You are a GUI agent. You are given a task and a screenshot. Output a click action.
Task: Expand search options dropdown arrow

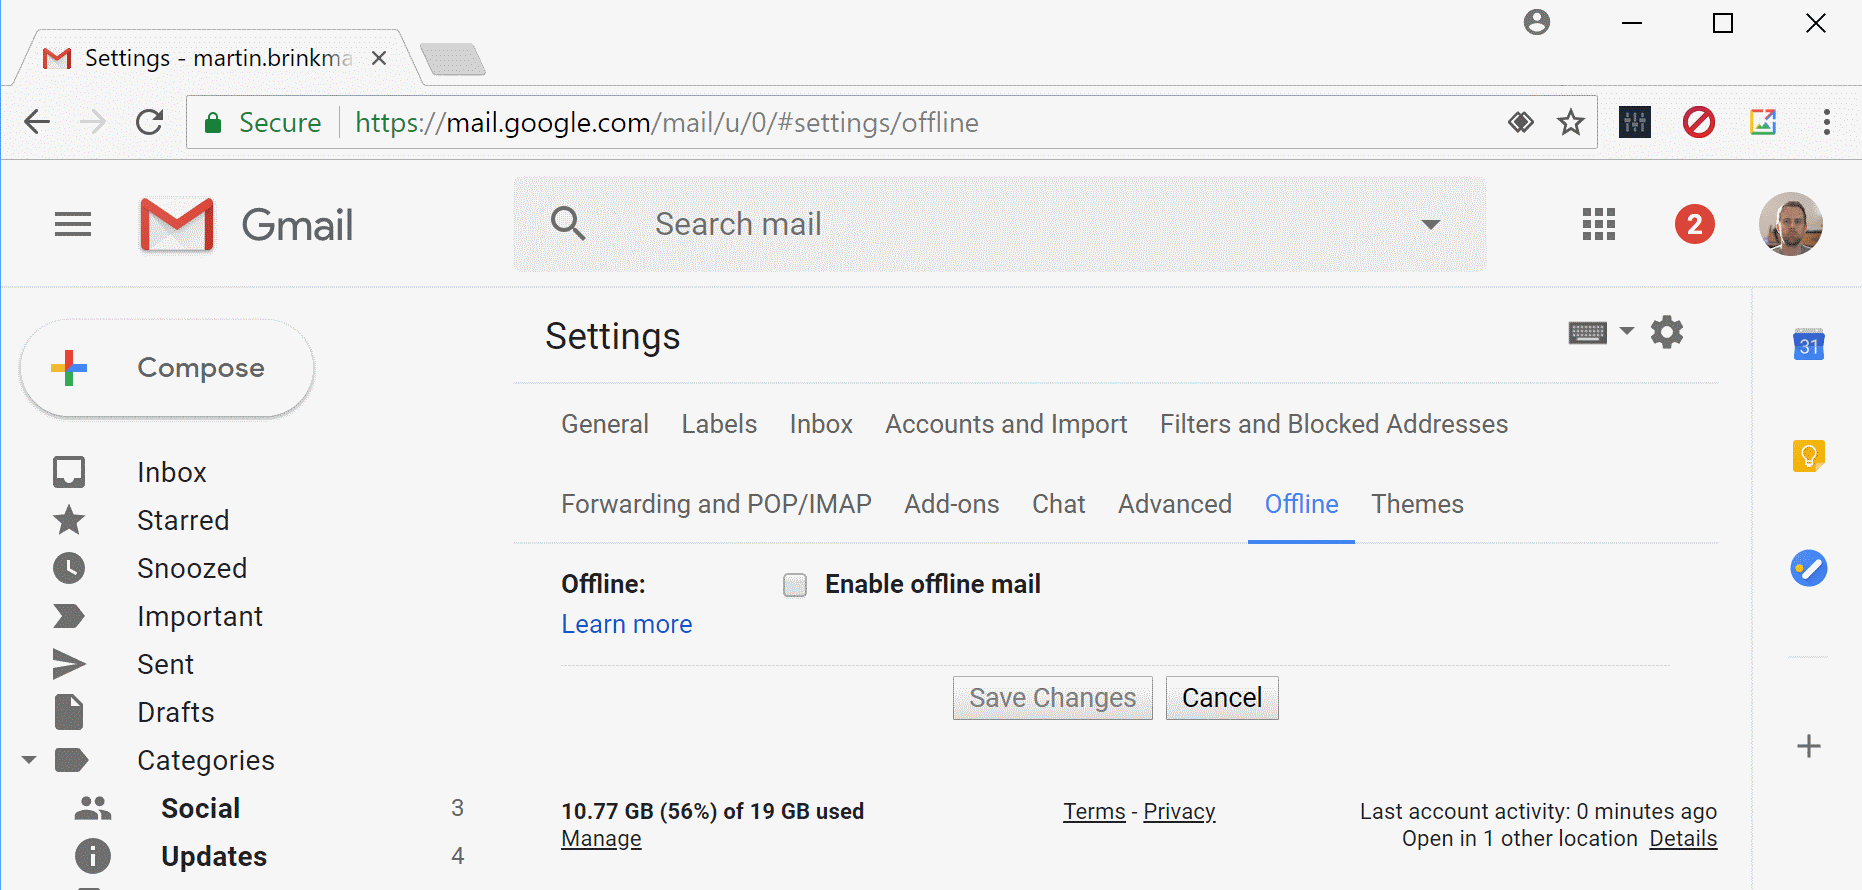pyautogui.click(x=1431, y=224)
